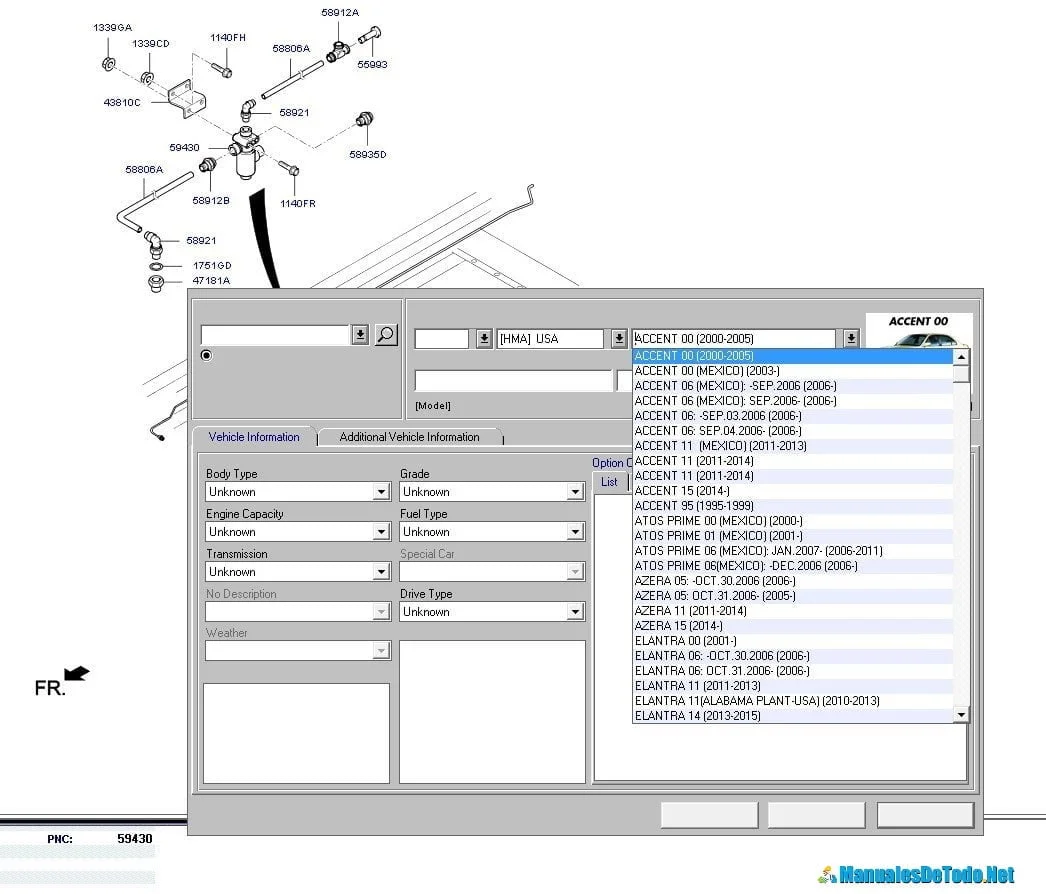Image resolution: width=1046 pixels, height=894 pixels.
Task: Click the ACCENT 00 car thumbnail image
Action: tap(919, 331)
